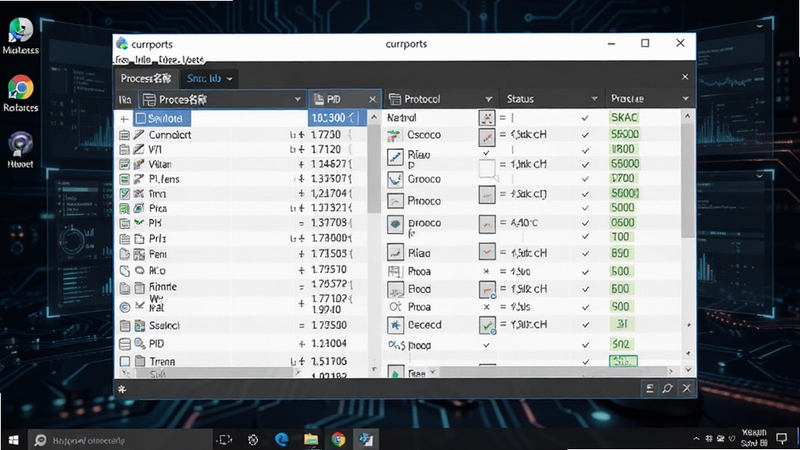Open the Status column dropdown arrow

click(x=594, y=98)
